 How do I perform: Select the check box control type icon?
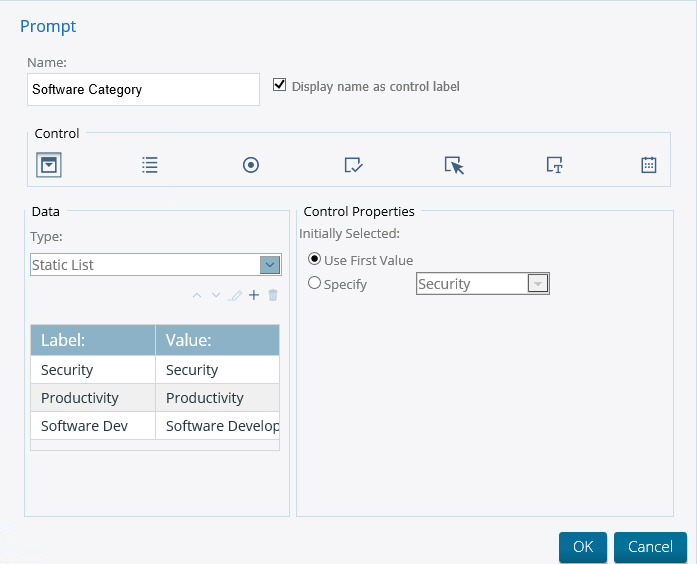coord(353,165)
